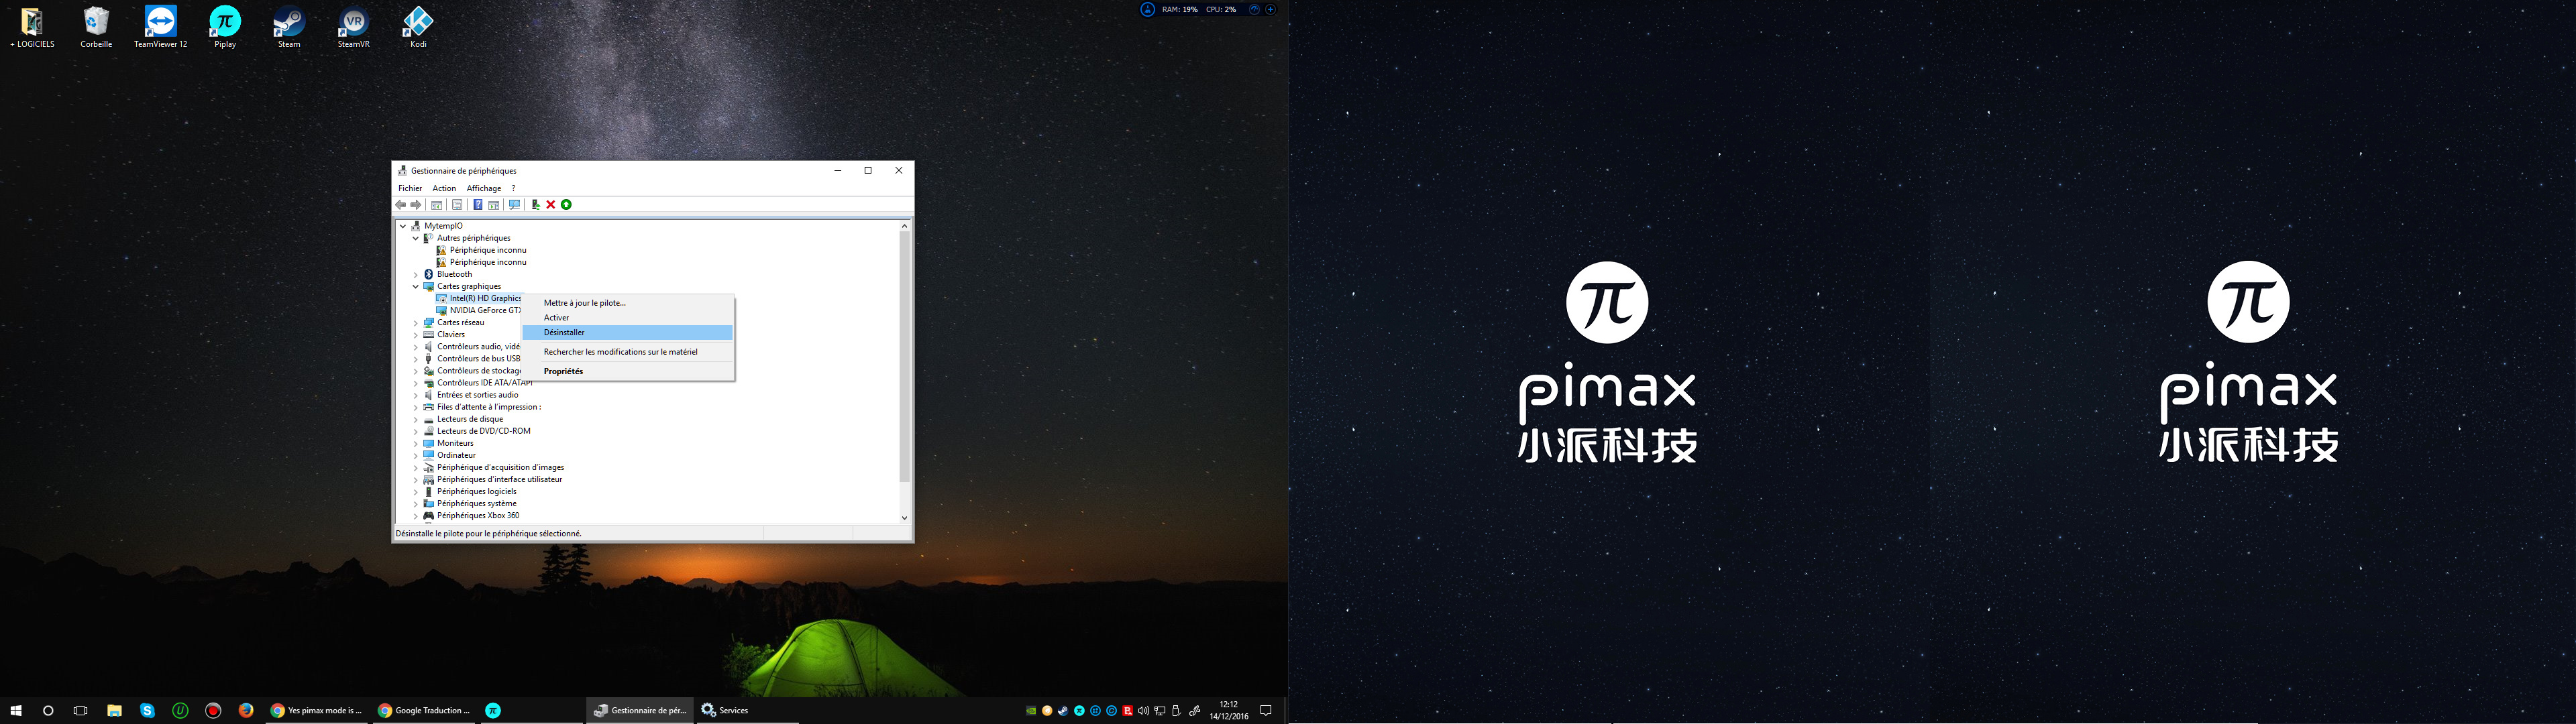Screen dimensions: 2576x724
Task: Switch to Yes pimax mode Chrome taskbar window
Action: [x=317, y=711]
